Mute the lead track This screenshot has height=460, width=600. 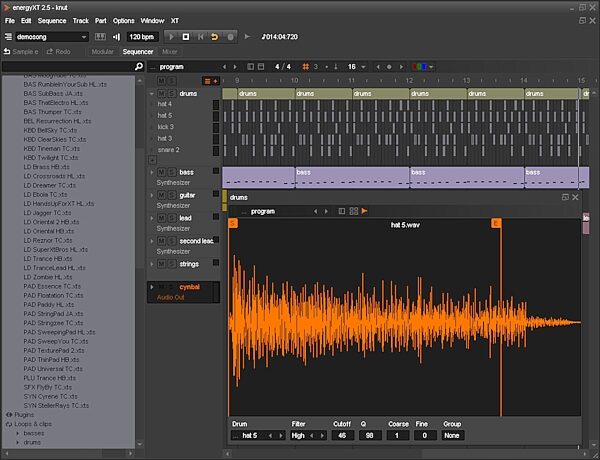point(161,218)
